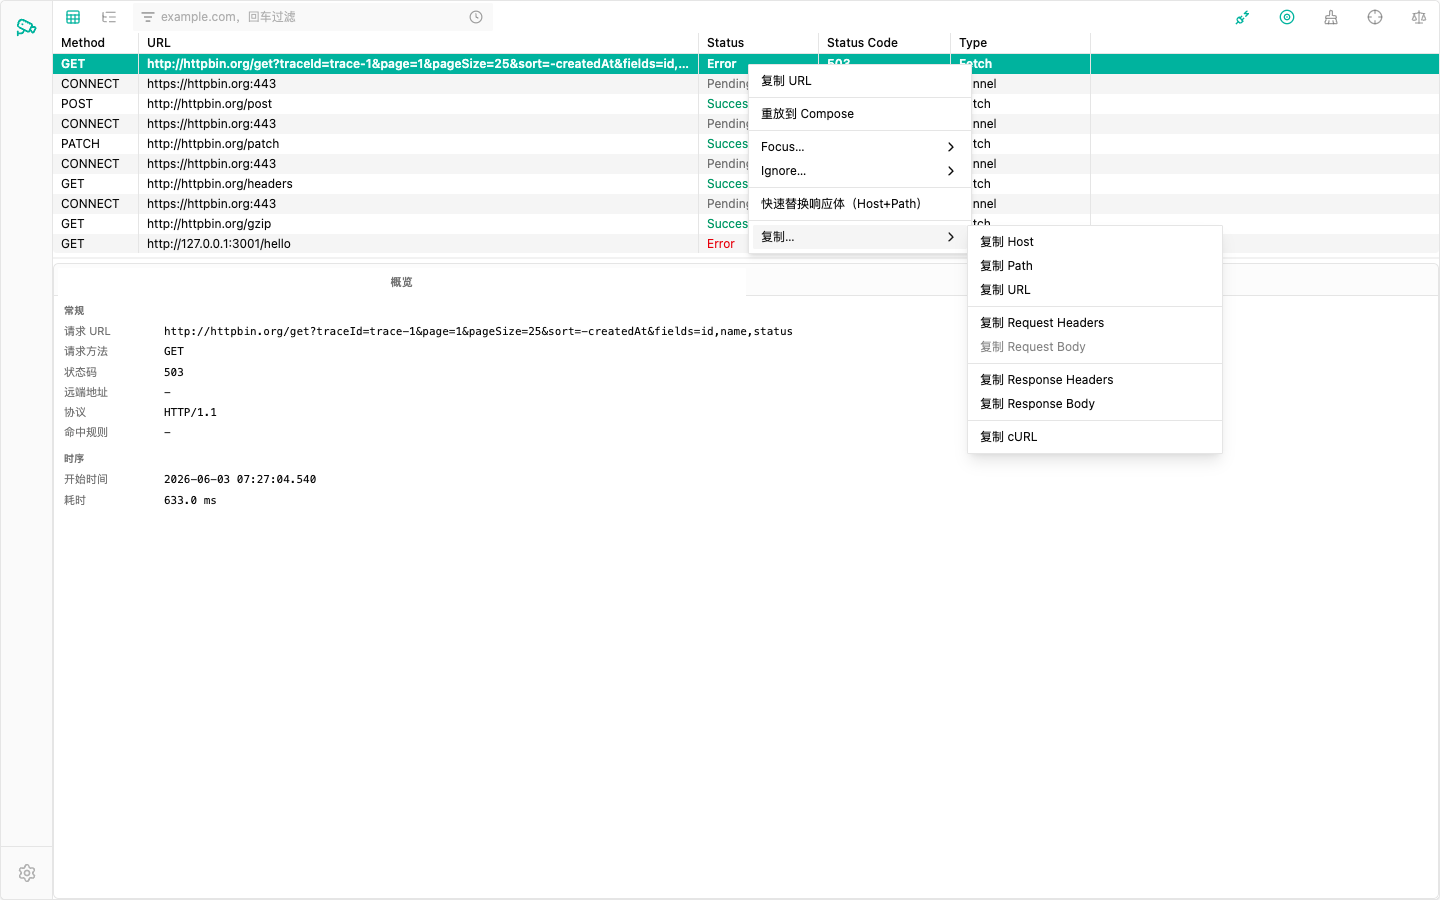The image size is (1440, 900).
Task: Click the crosshair focus icon
Action: tap(1375, 17)
